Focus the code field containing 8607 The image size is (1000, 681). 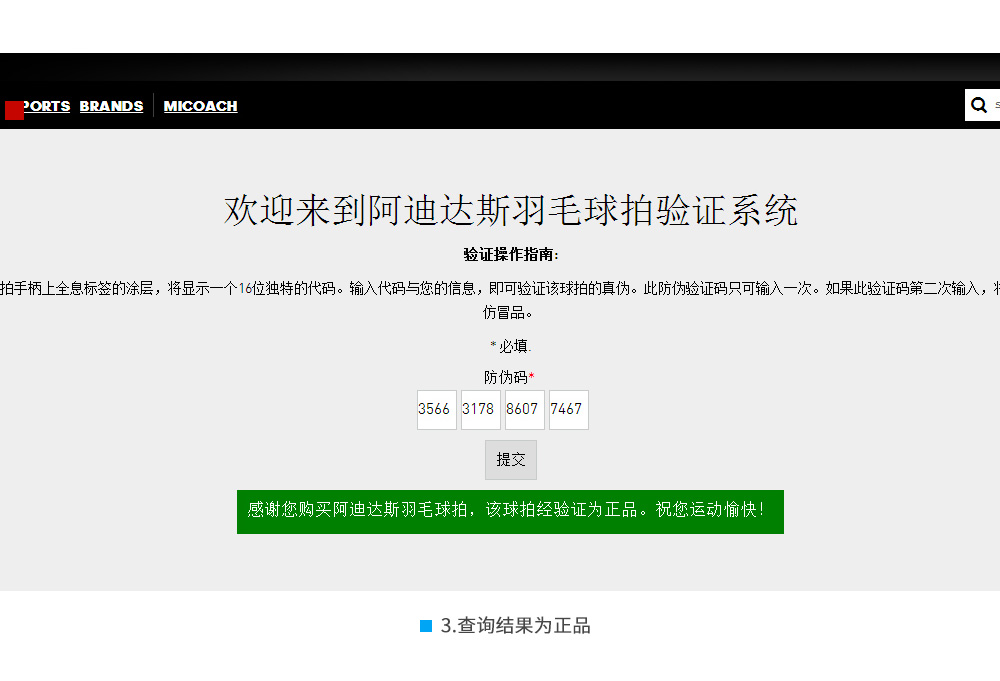[x=525, y=410]
